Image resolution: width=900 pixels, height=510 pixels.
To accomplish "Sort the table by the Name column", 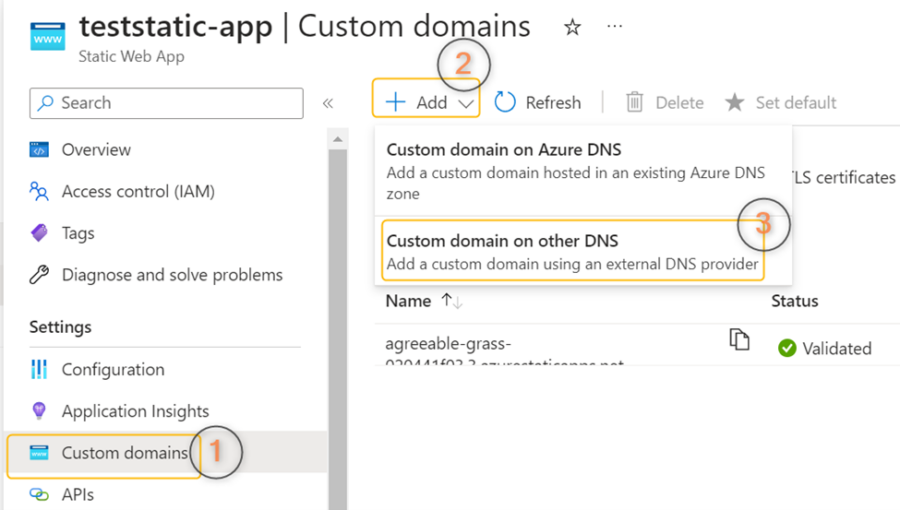I will tap(408, 301).
